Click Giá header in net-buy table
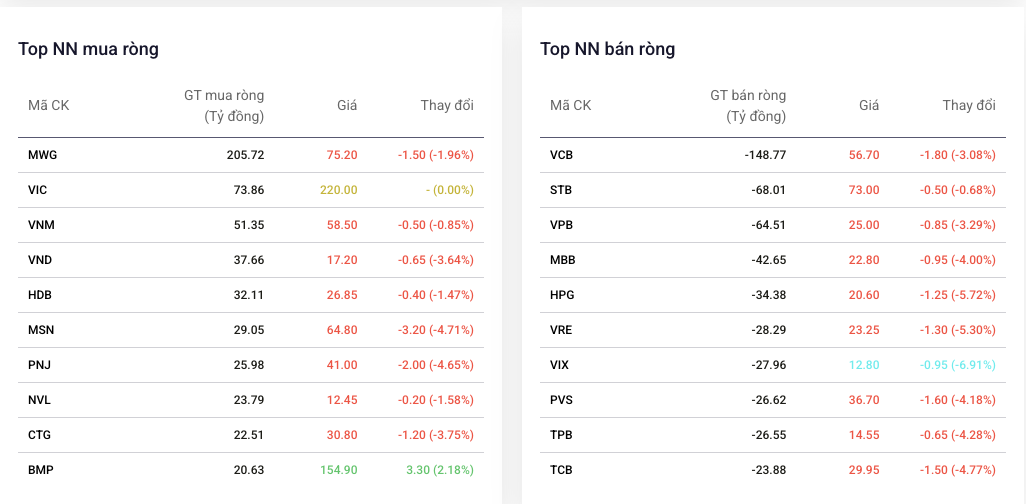The image size is (1026, 504). click(x=347, y=105)
